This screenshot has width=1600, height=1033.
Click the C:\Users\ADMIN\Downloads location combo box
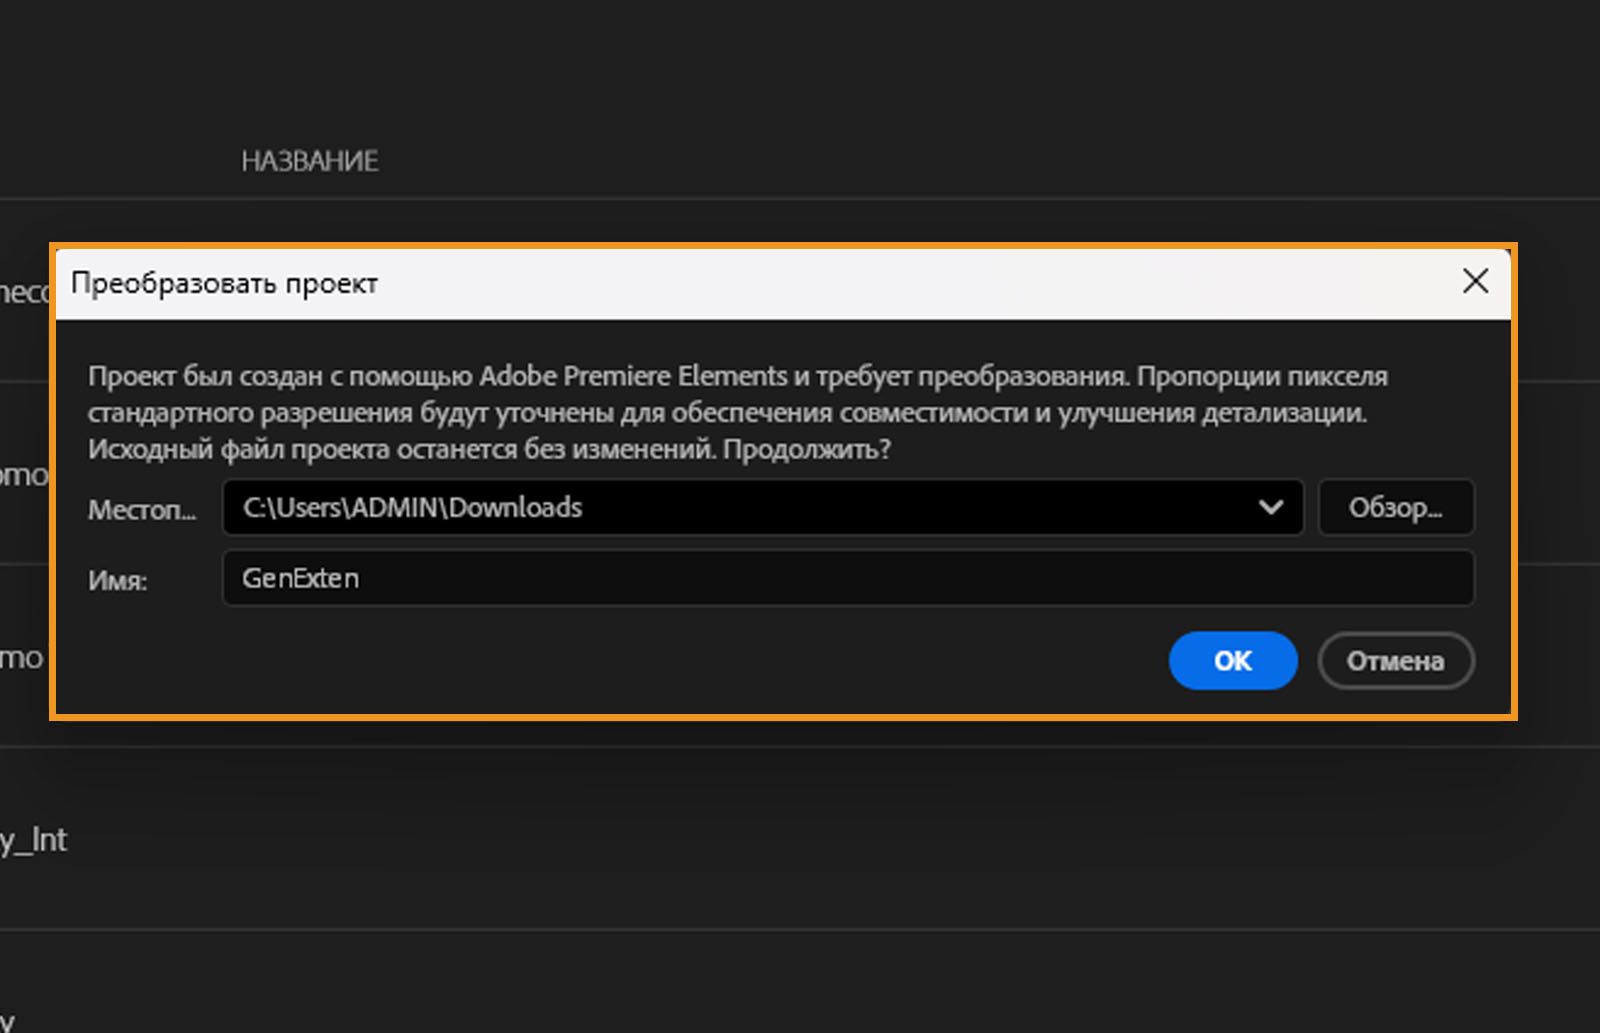[740, 507]
